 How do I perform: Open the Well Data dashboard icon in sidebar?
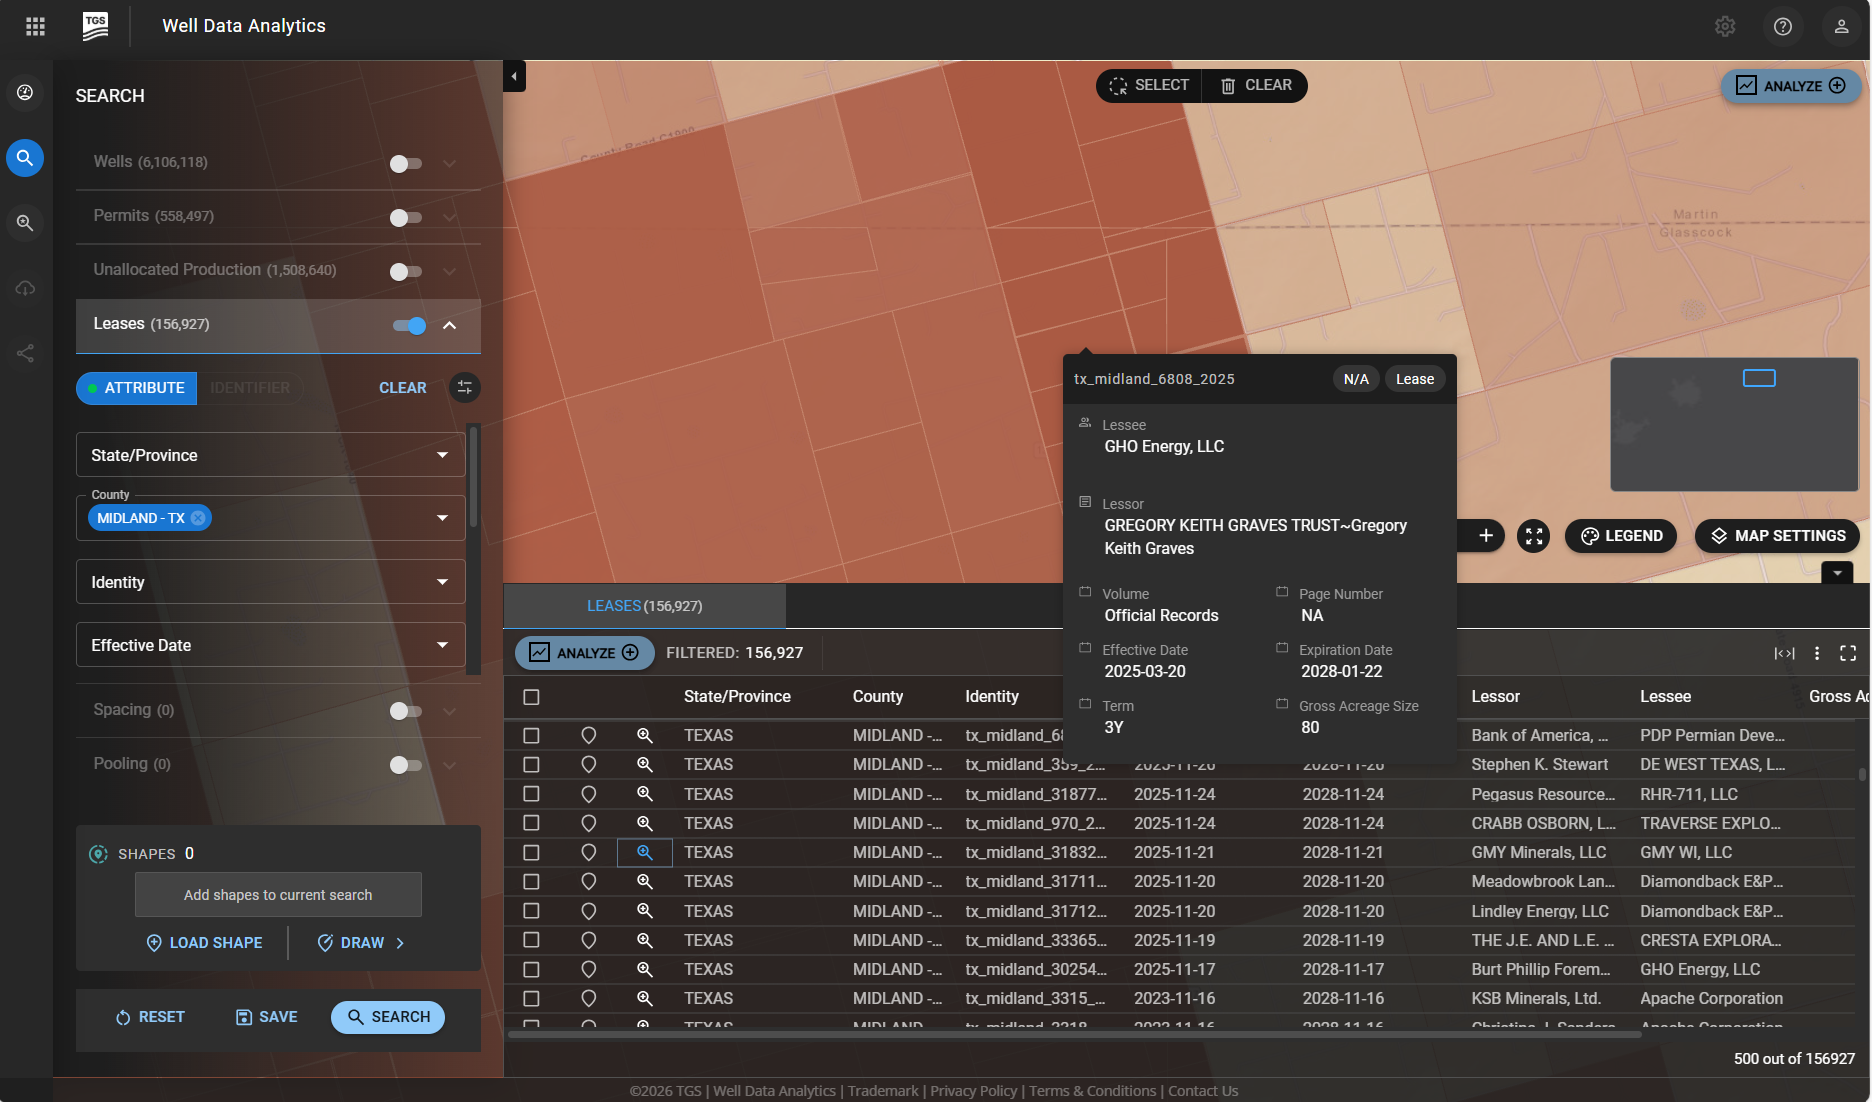point(25,92)
